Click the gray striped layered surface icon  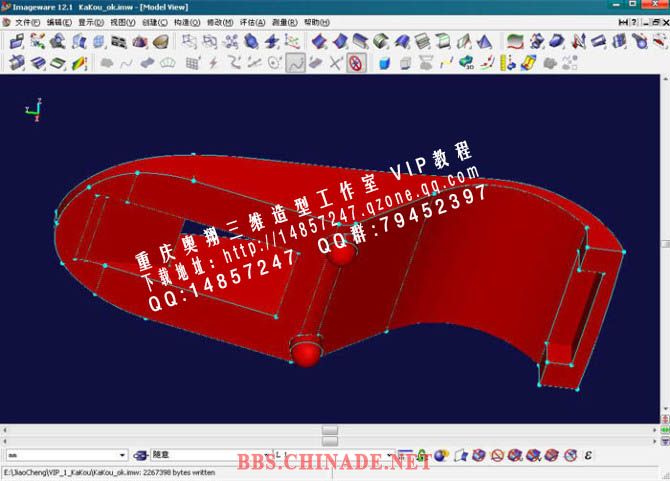pos(422,41)
